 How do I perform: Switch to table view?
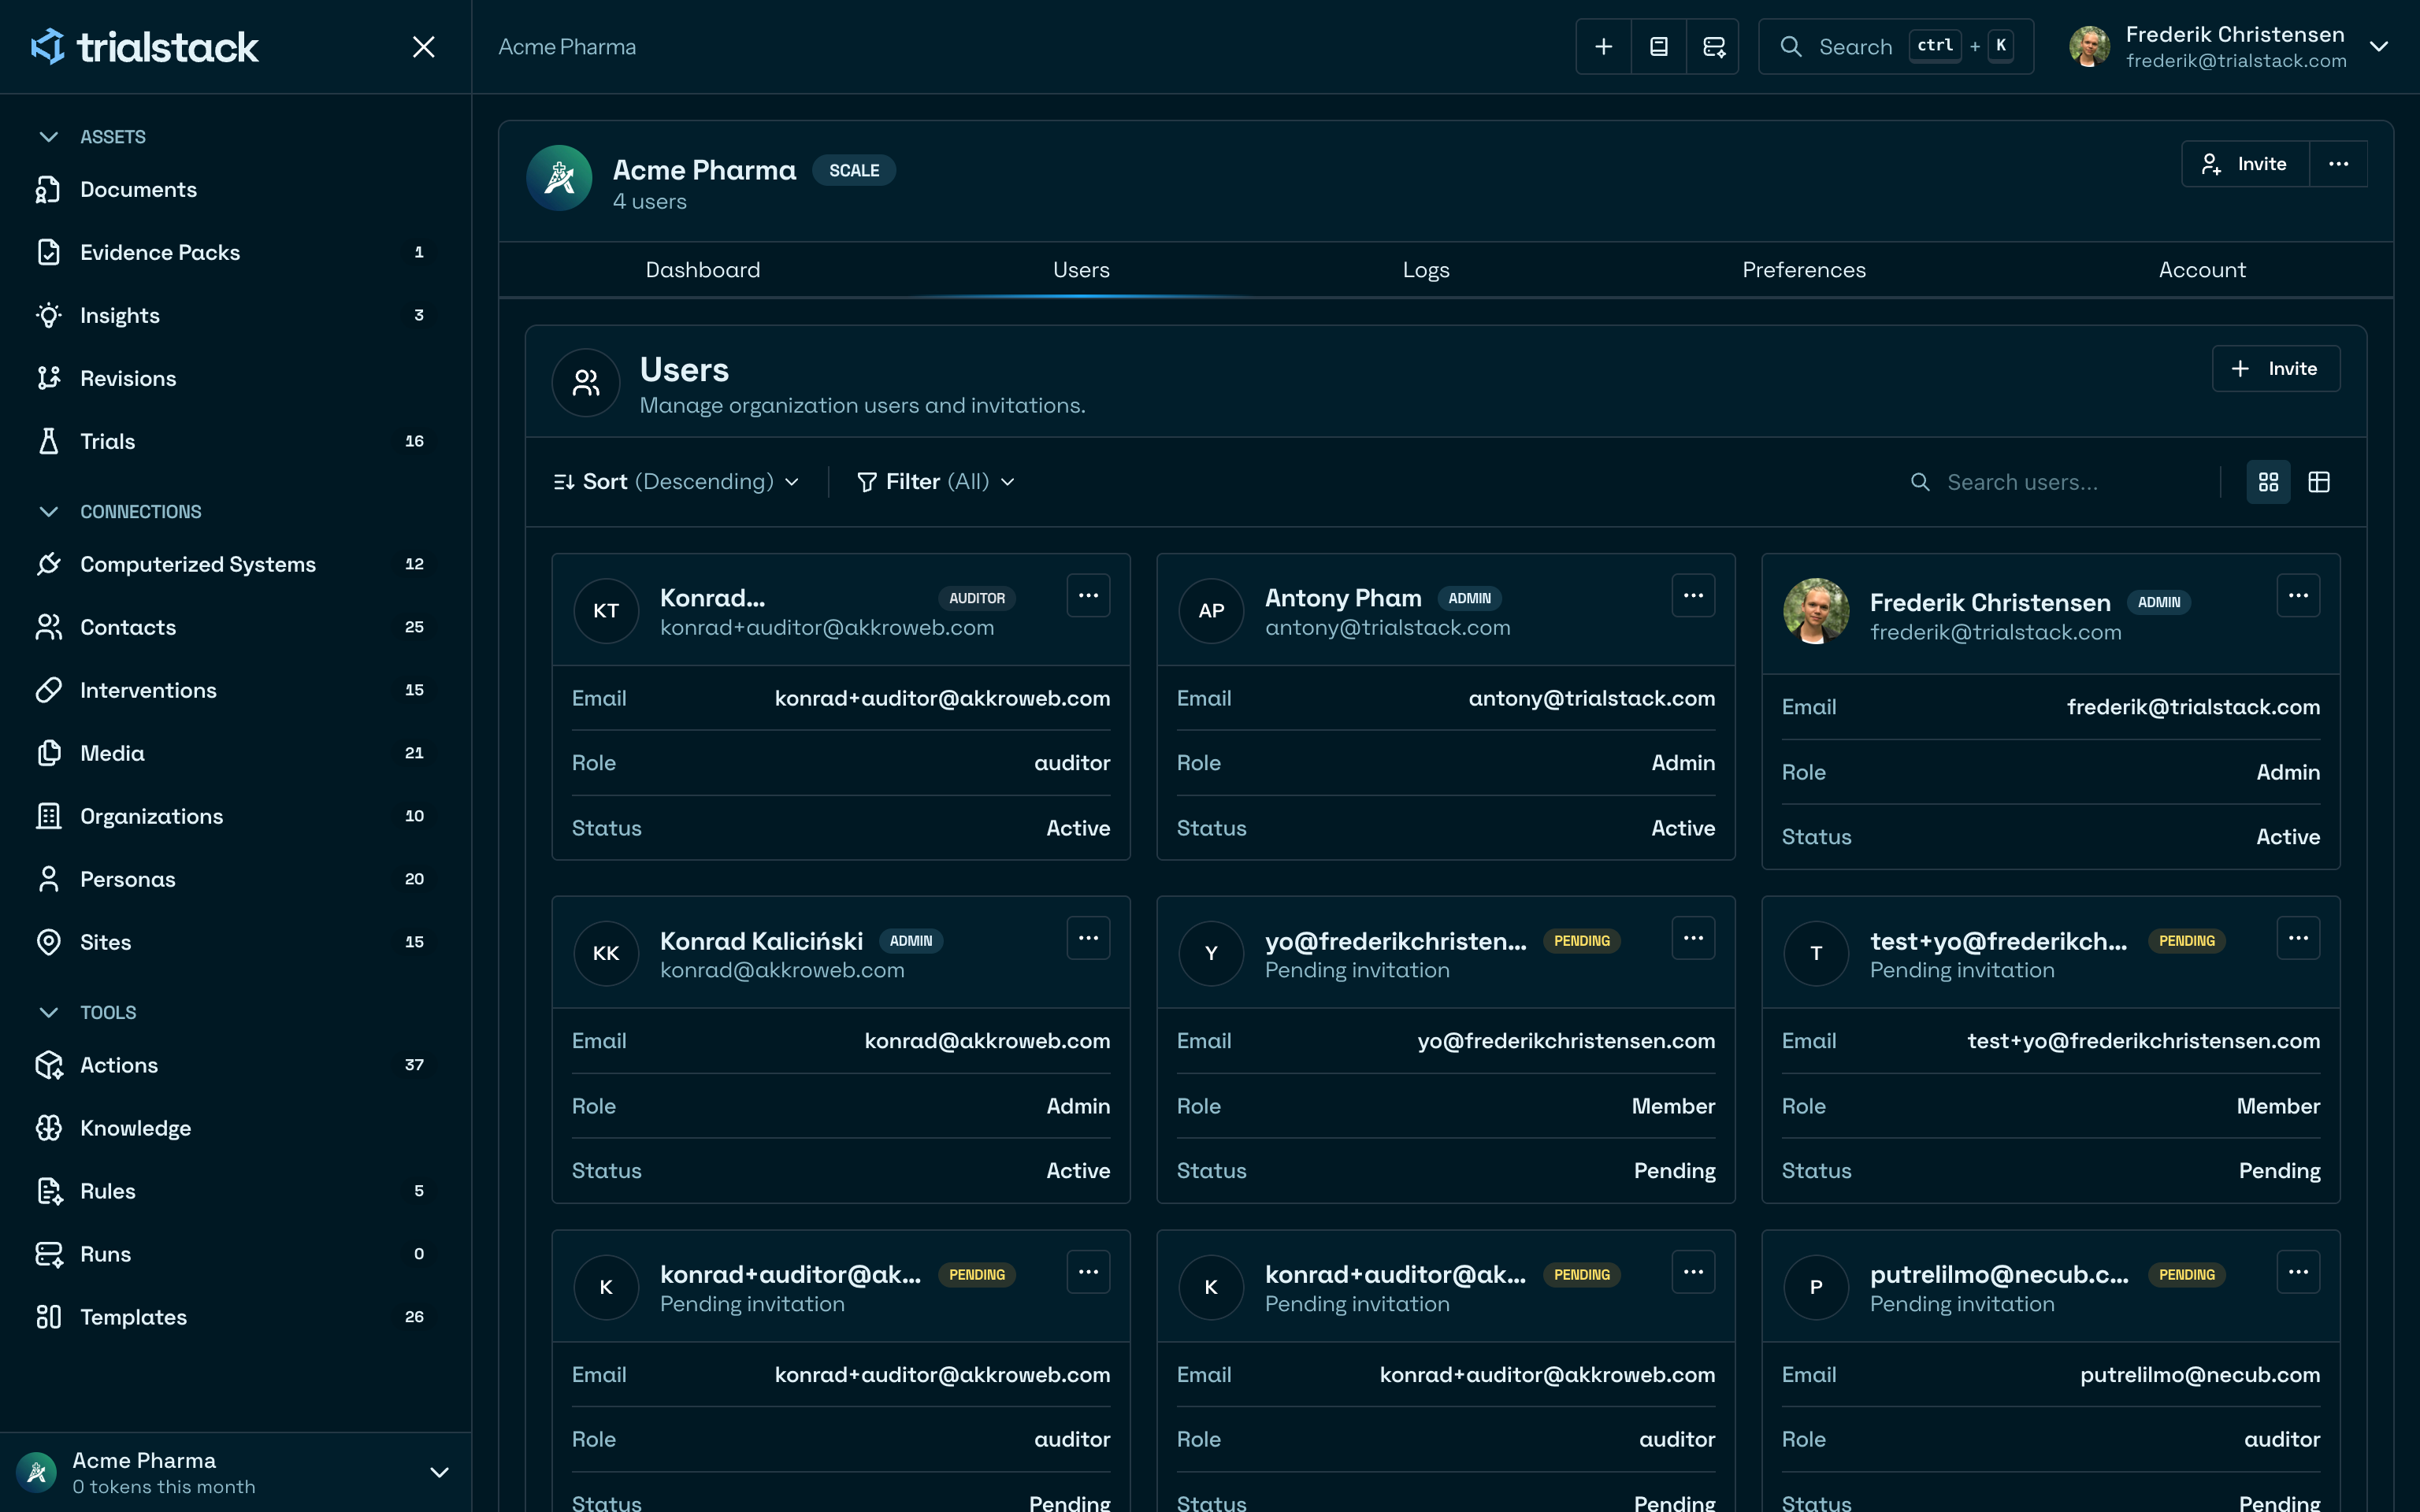(x=2319, y=482)
